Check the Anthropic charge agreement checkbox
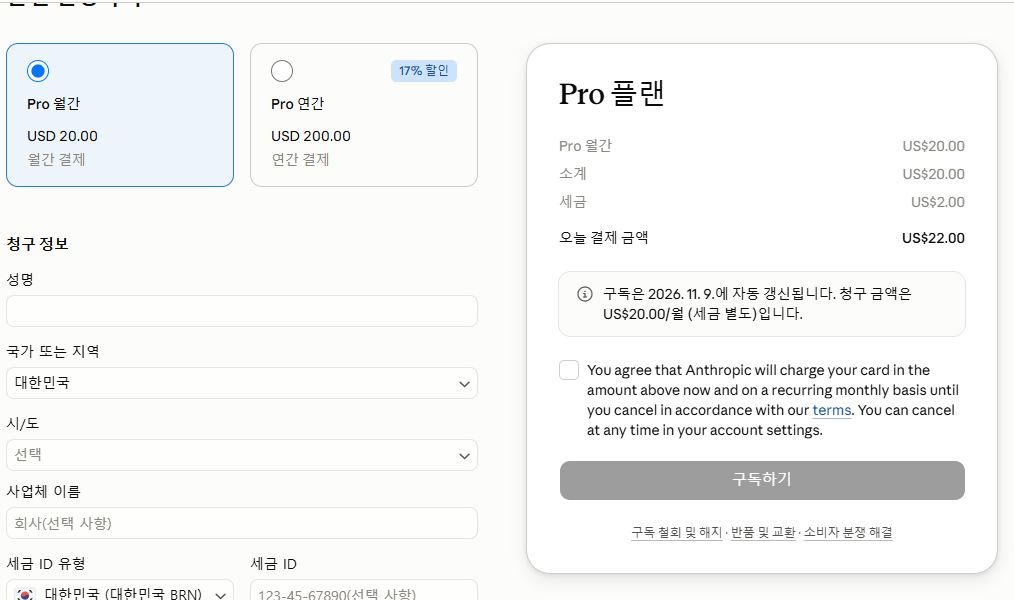This screenshot has width=1014, height=600. (x=569, y=370)
